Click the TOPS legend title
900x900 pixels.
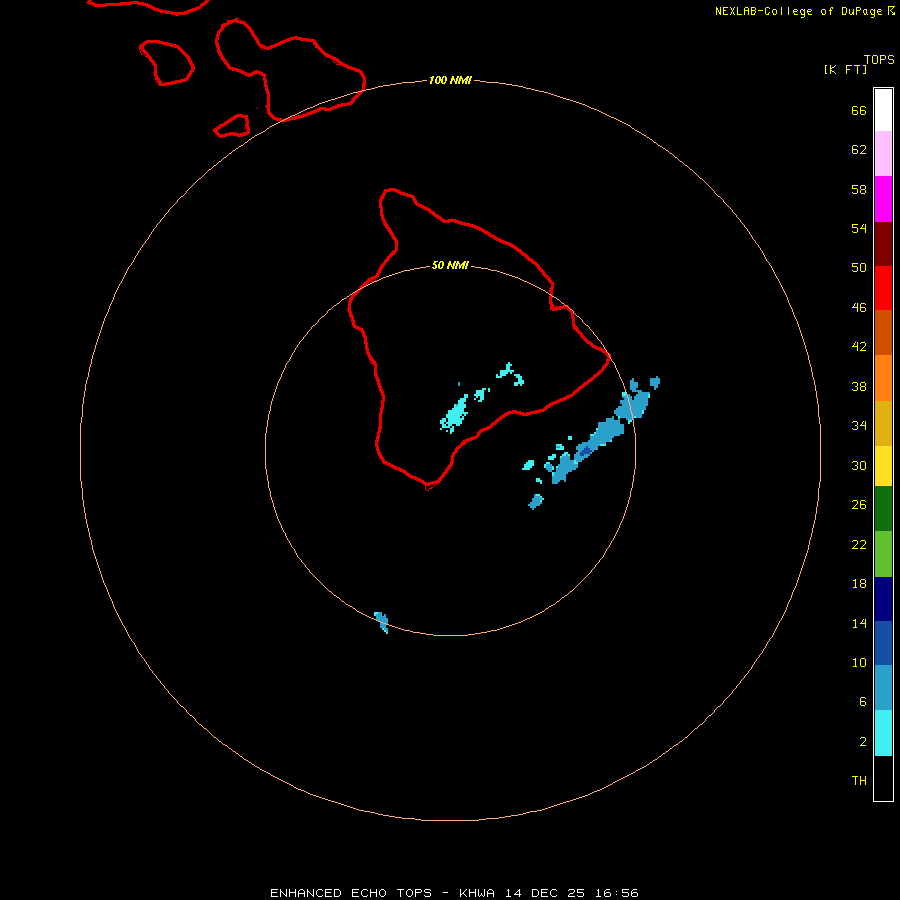[x=879, y=60]
